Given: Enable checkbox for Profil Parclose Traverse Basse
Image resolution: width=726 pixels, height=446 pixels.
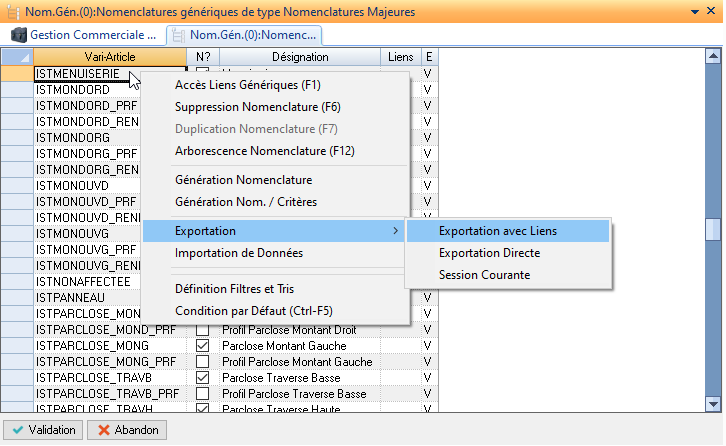Looking at the screenshot, I should coord(203,394).
